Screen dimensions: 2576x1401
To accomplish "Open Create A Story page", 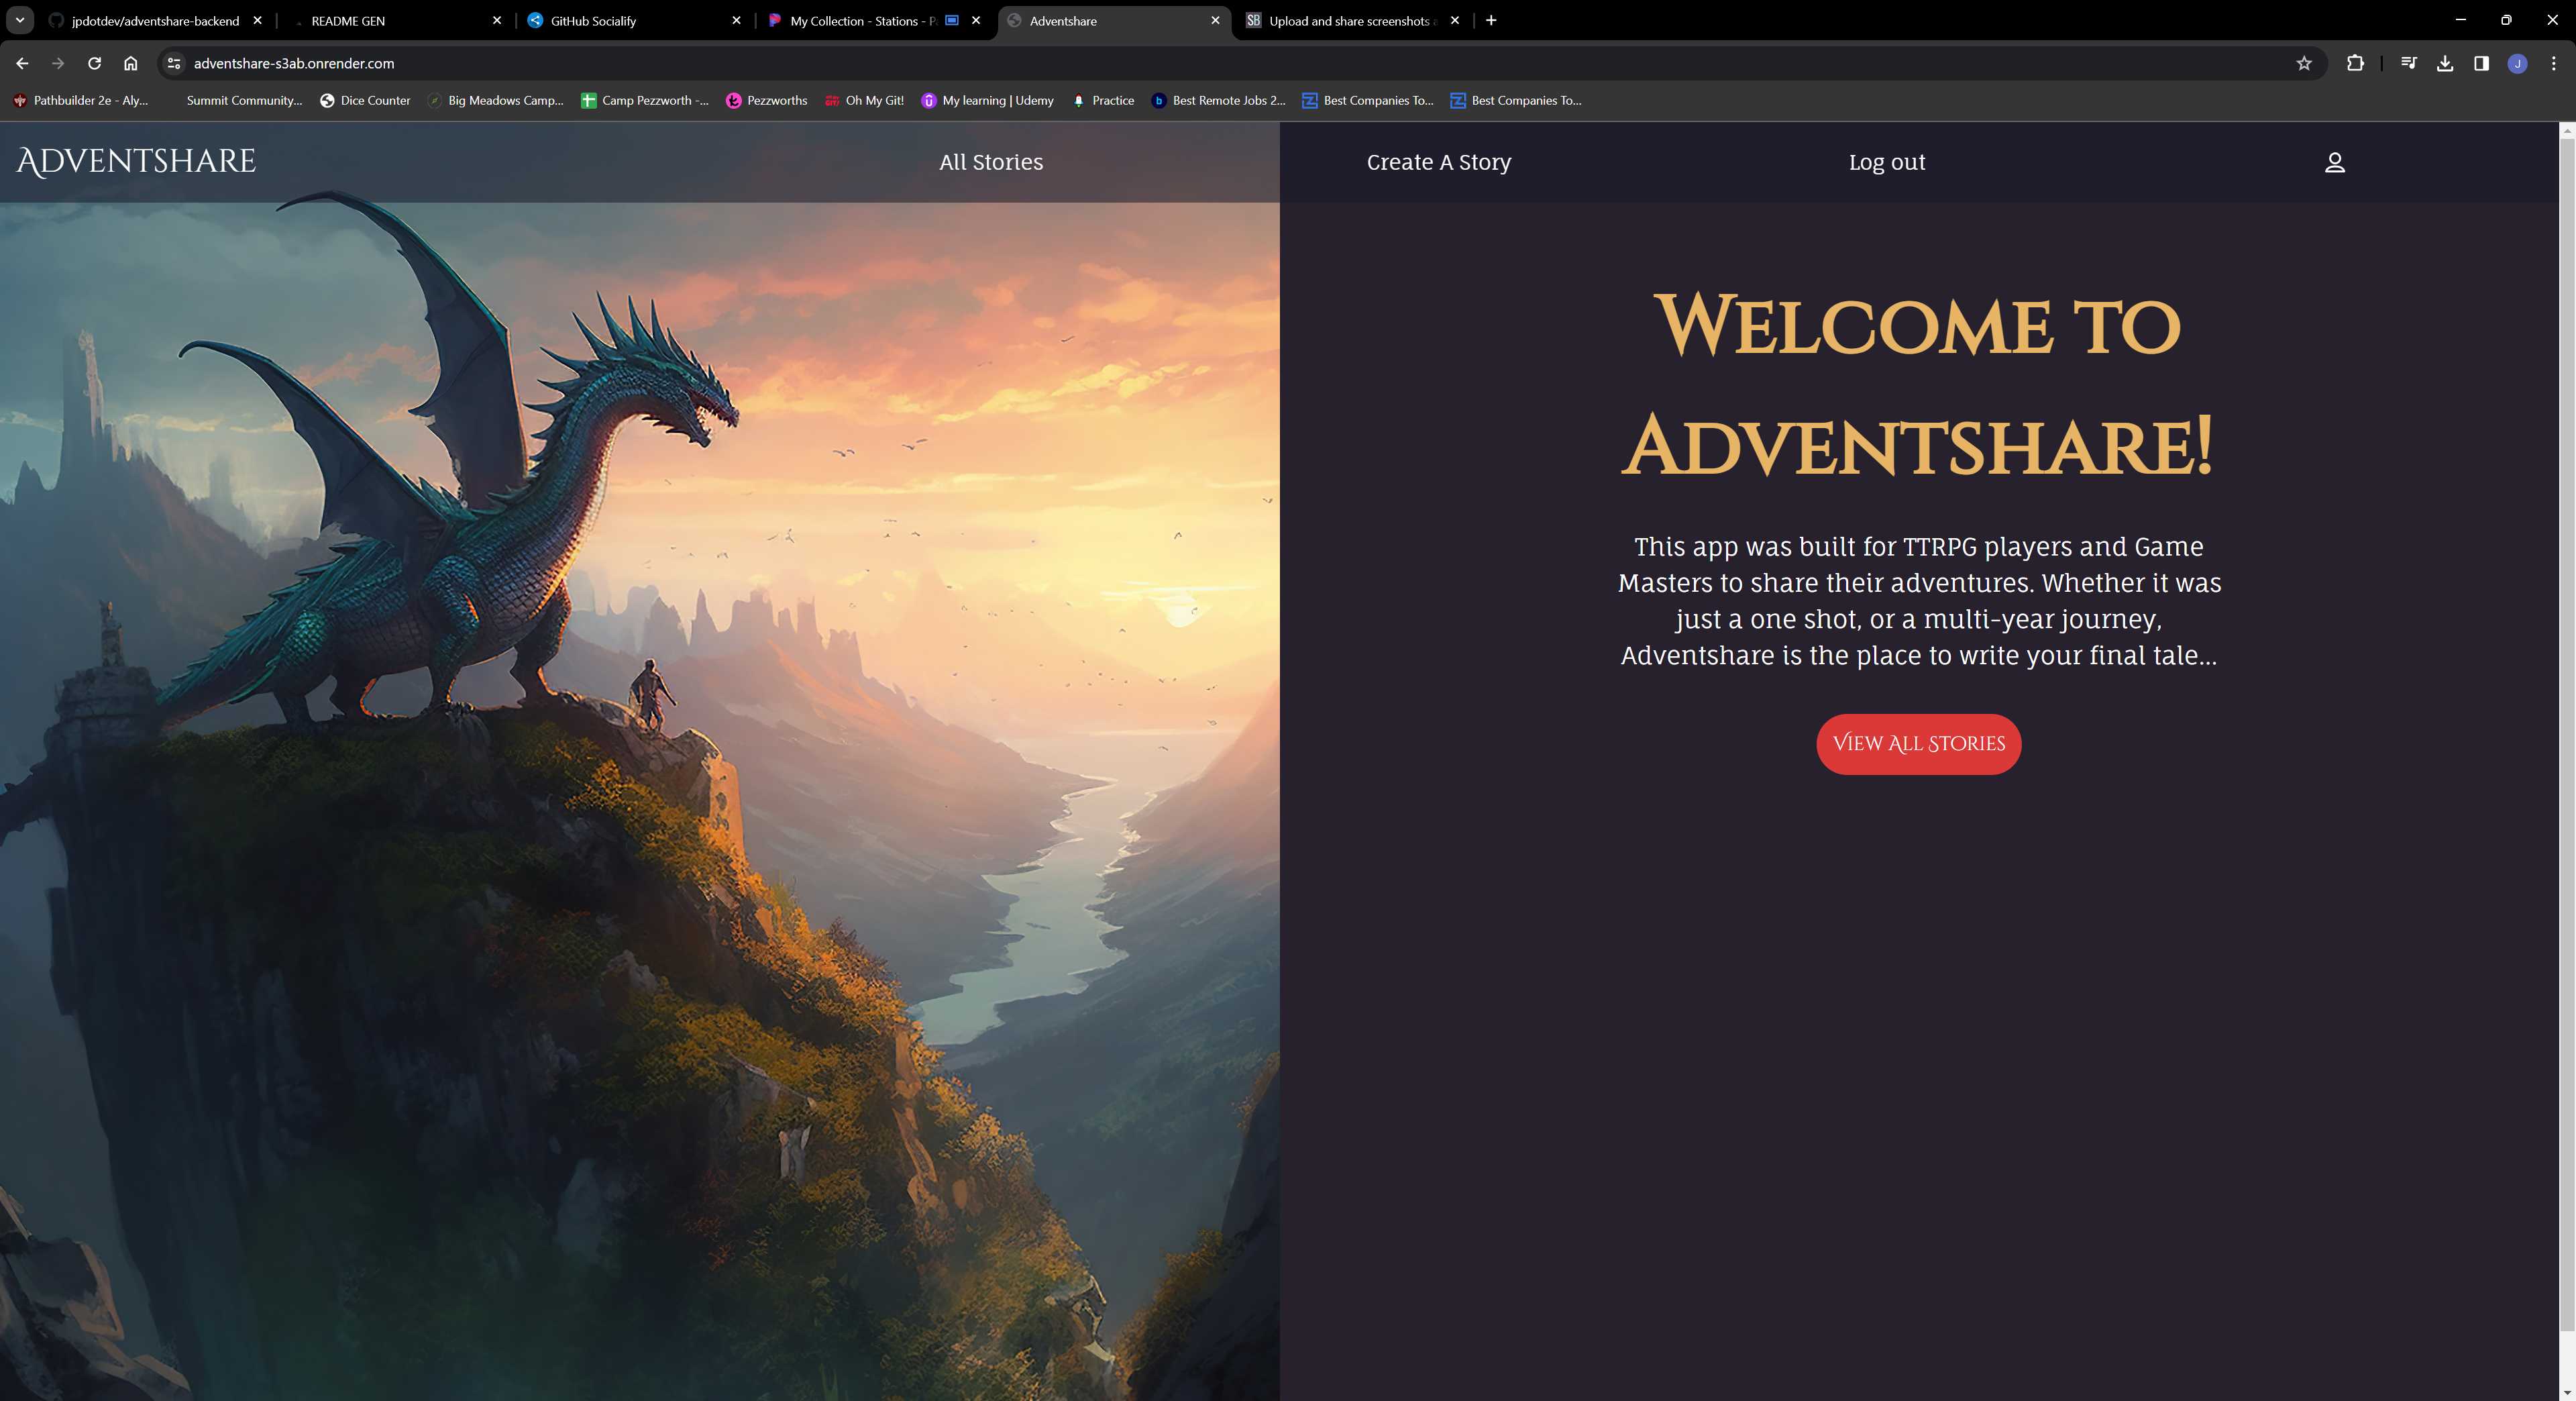I will coord(1439,162).
